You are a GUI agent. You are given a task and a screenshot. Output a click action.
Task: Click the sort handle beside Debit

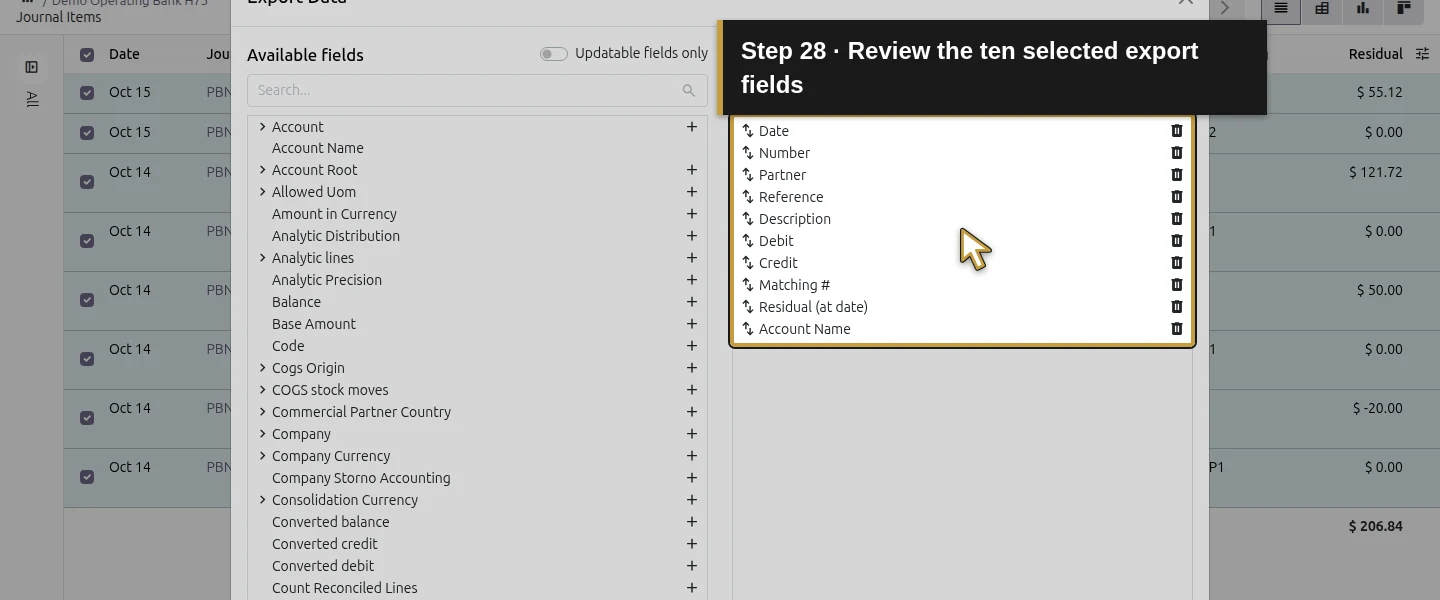747,241
